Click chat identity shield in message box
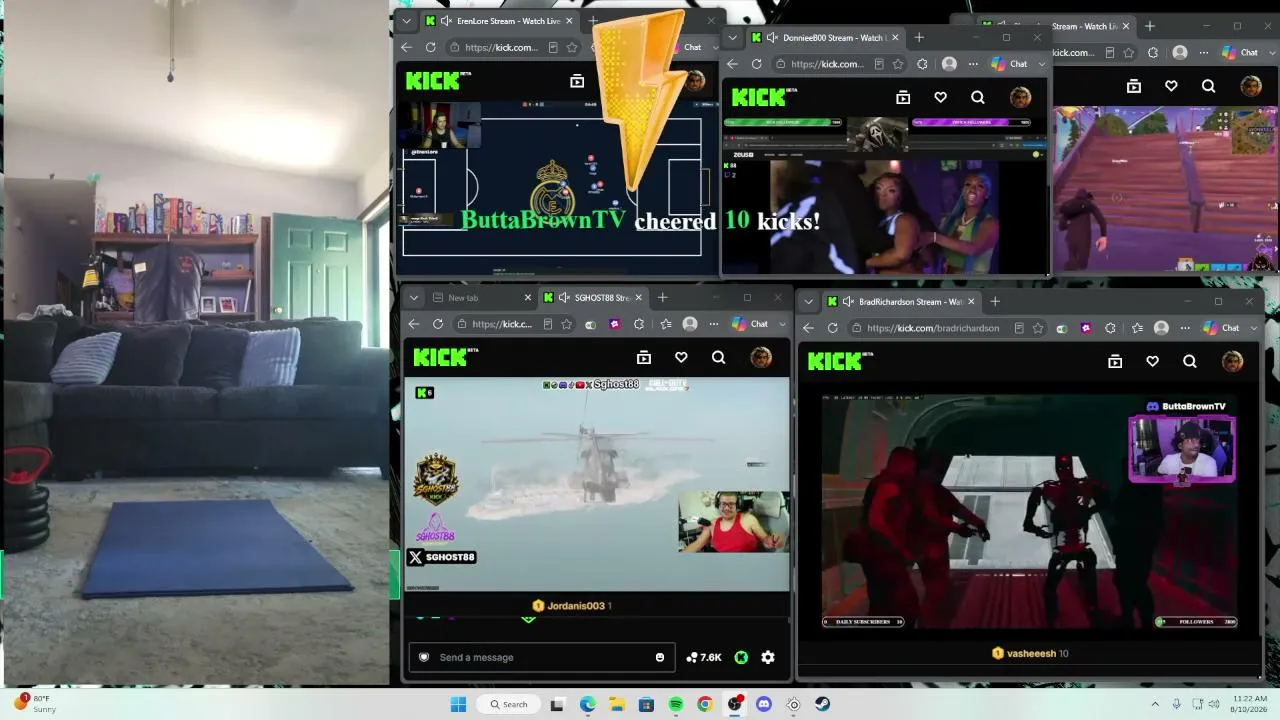 click(x=424, y=657)
